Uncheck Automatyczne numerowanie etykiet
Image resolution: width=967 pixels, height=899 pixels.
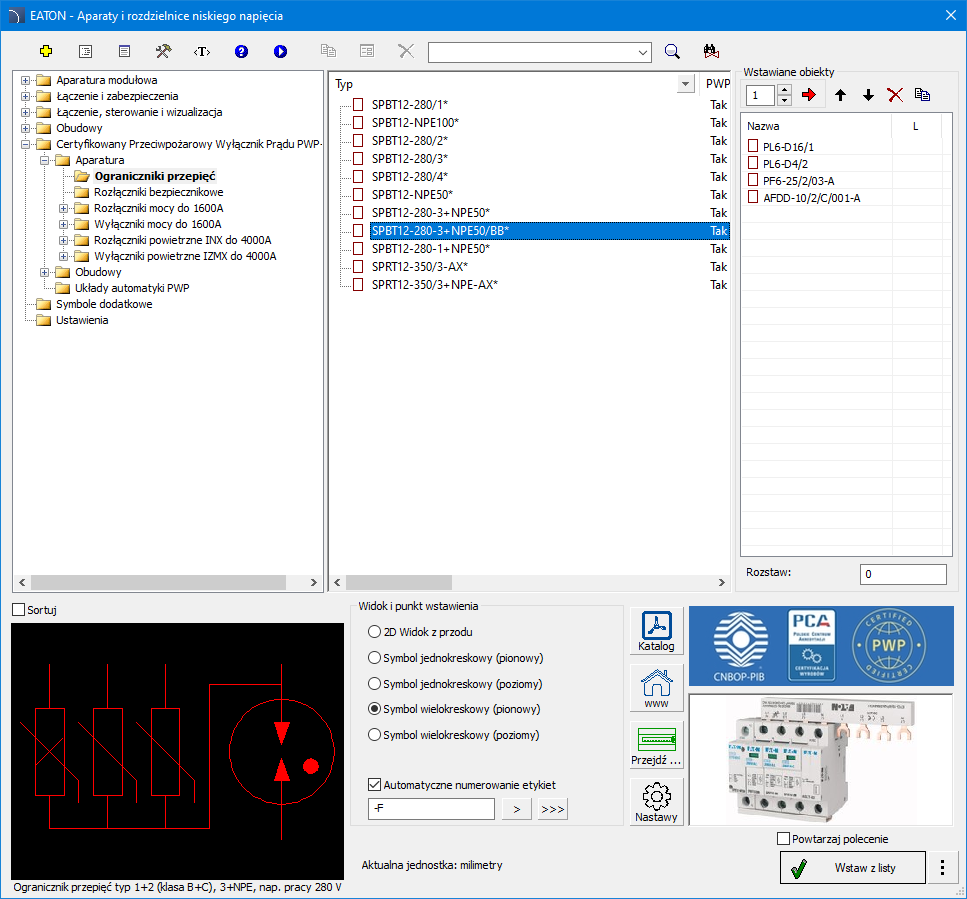376,785
